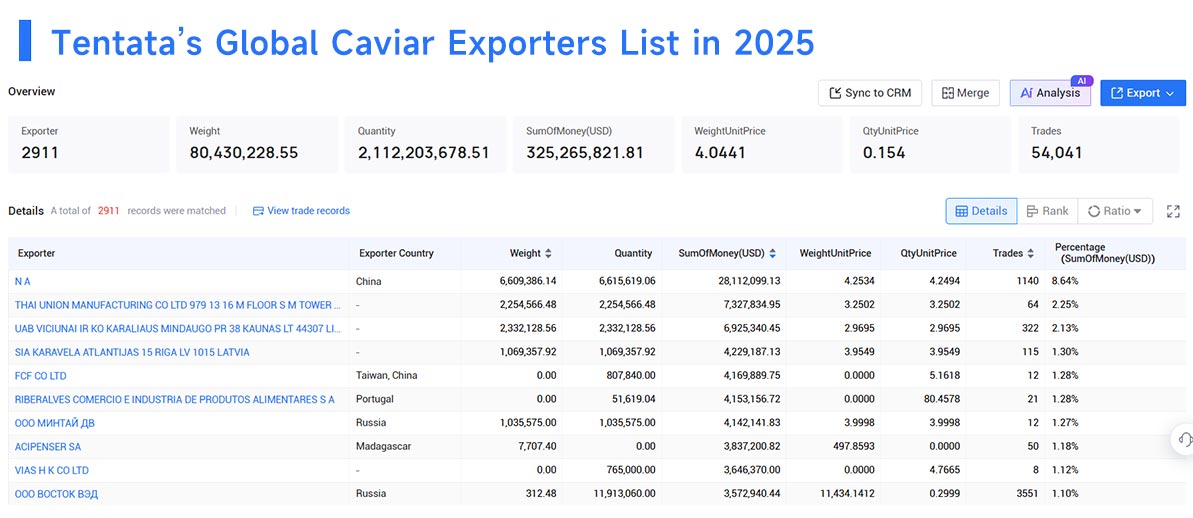
Task: Switch to the Details view tab
Action: 981,211
